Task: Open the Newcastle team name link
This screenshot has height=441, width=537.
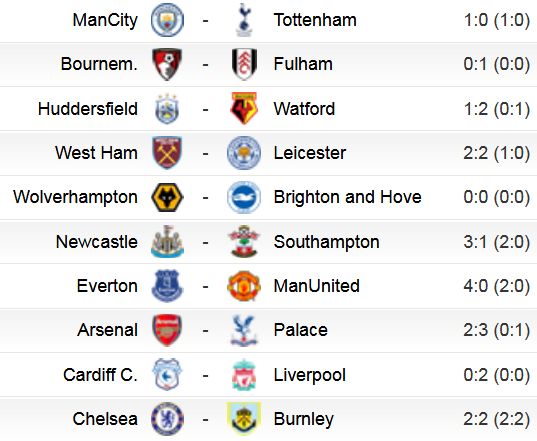Action: pyautogui.click(x=97, y=242)
